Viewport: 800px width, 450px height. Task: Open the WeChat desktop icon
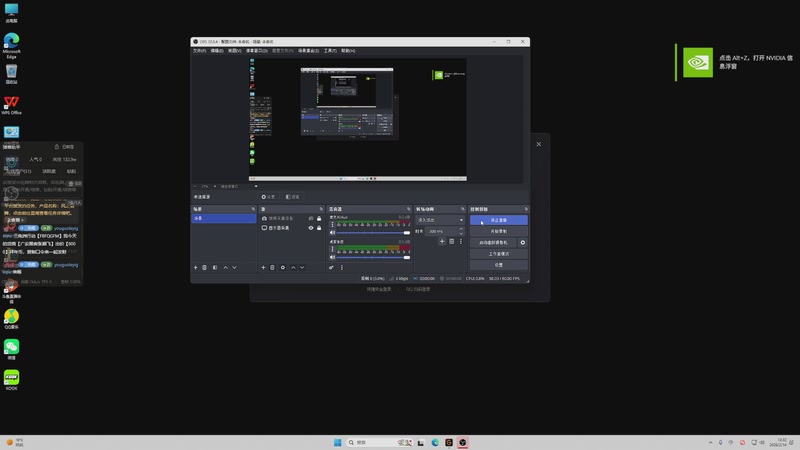click(11, 349)
